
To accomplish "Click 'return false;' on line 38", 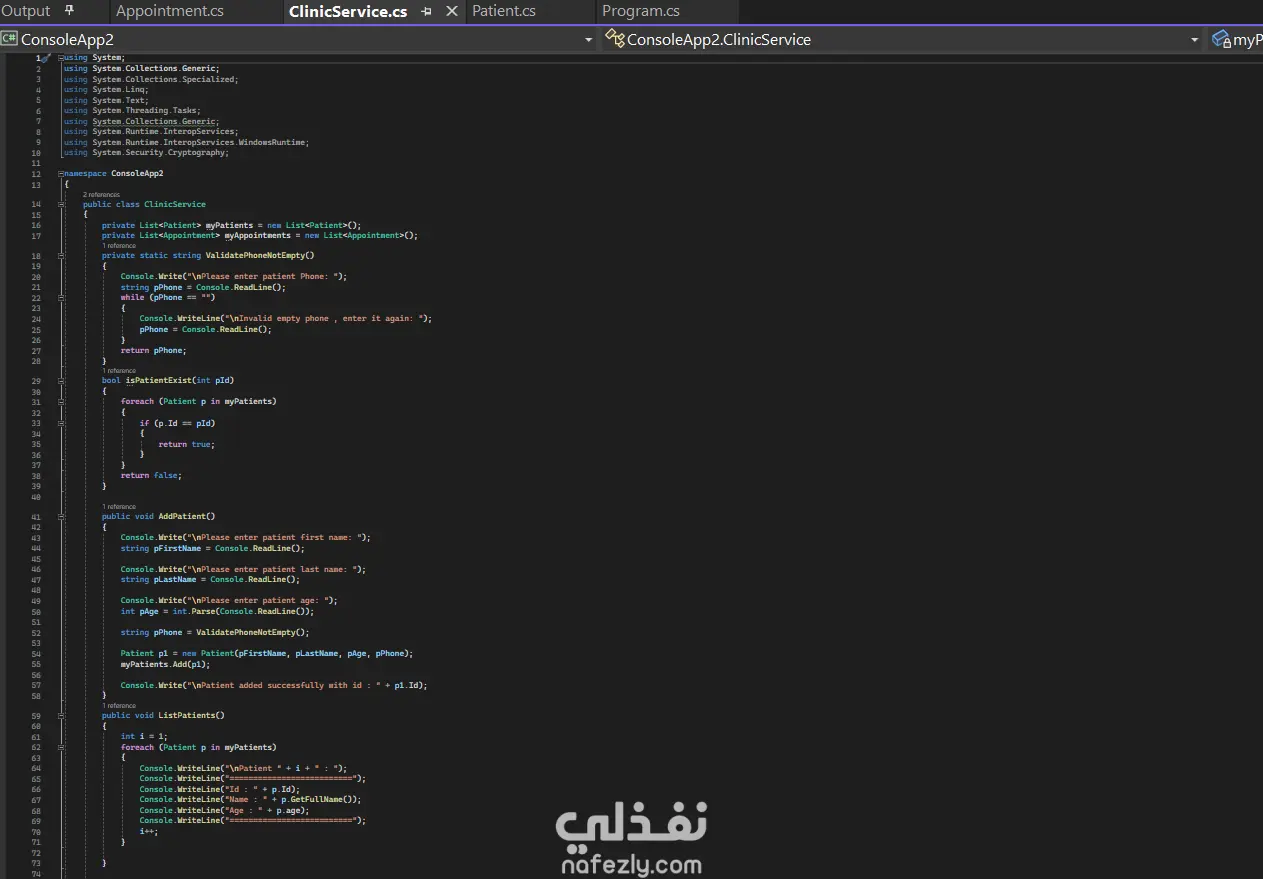I will point(151,476).
